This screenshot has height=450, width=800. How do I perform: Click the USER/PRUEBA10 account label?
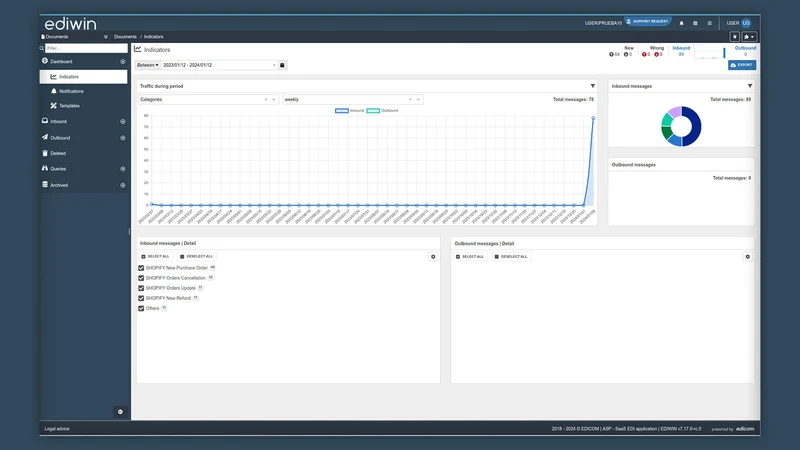pos(603,23)
